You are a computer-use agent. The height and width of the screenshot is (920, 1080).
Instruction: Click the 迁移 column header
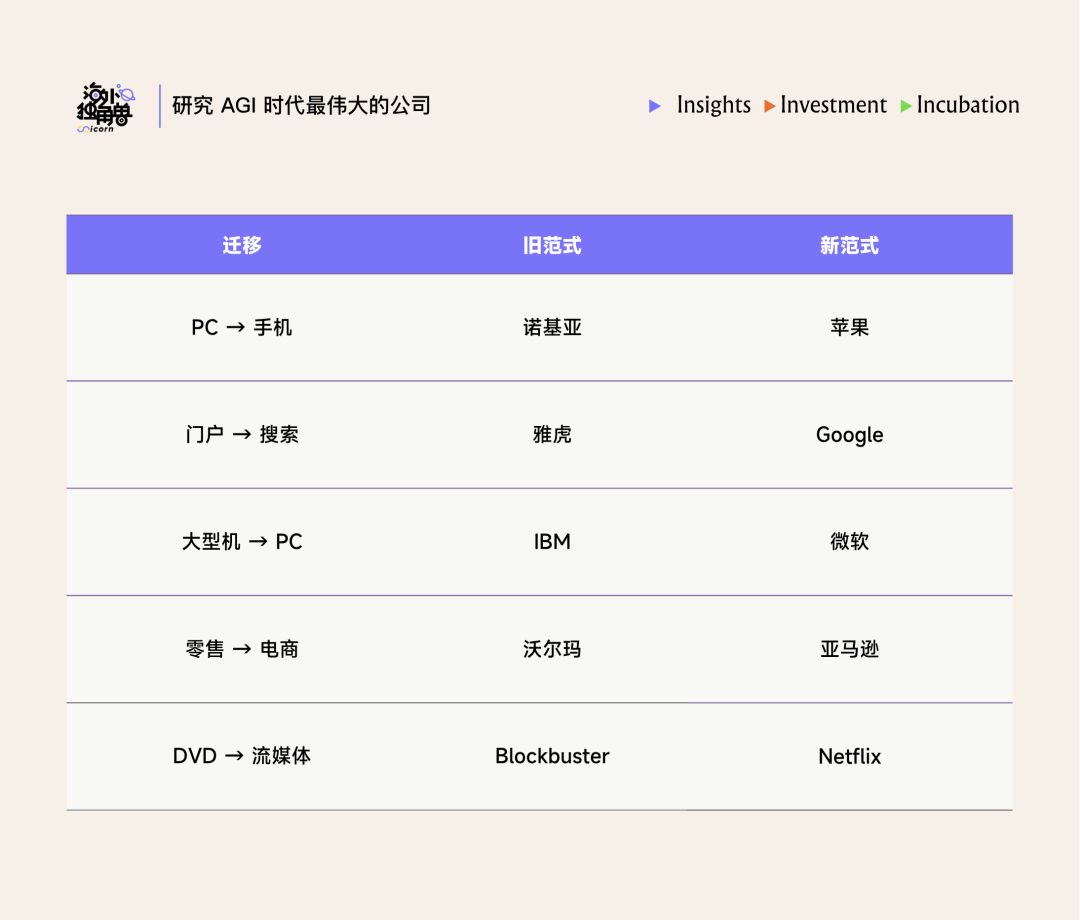[242, 245]
